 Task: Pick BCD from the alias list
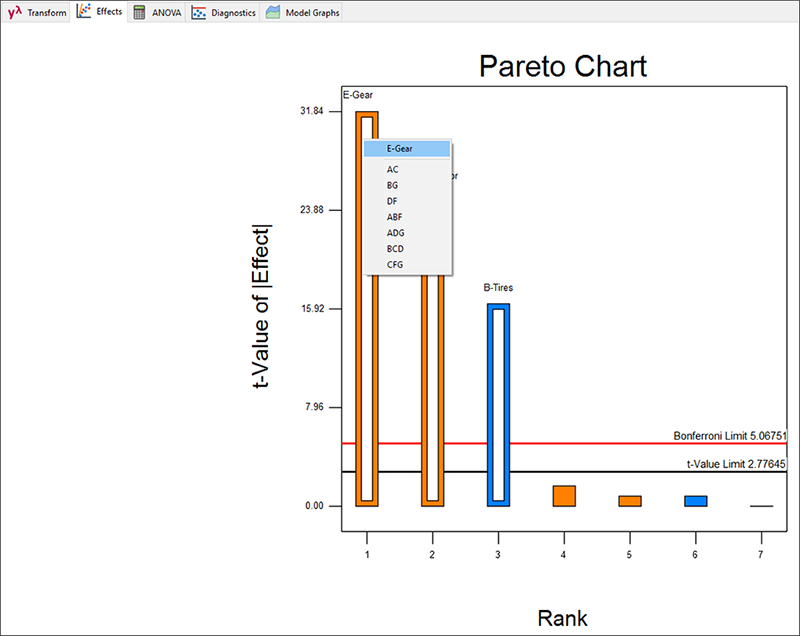[x=395, y=248]
